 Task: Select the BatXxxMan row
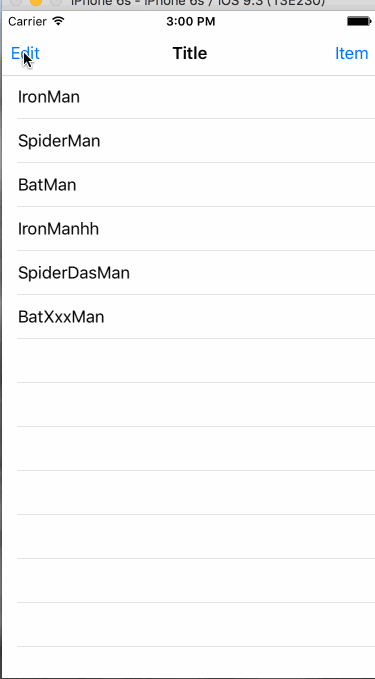188,317
